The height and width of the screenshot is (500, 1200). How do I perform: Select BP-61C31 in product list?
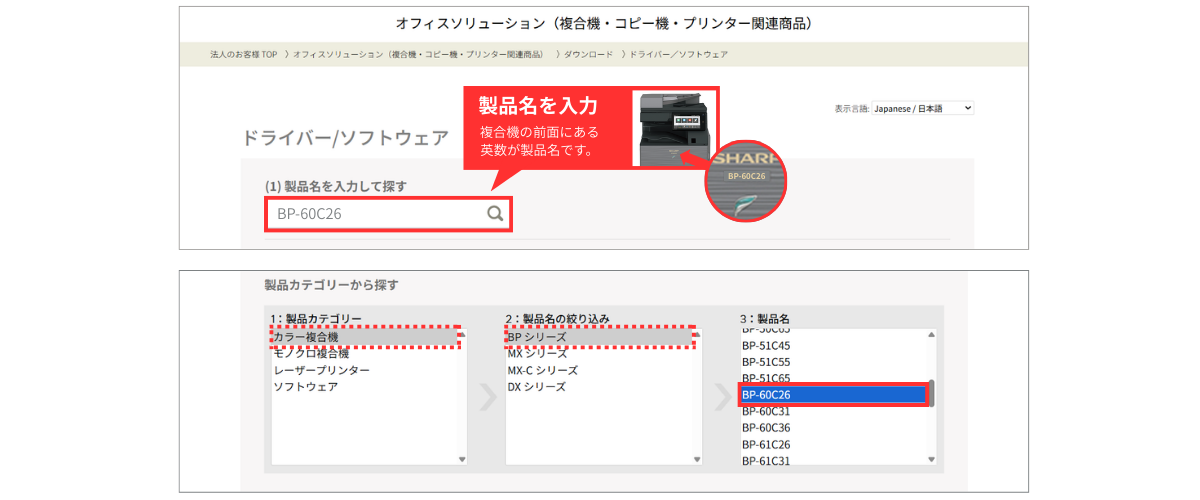pyautogui.click(x=766, y=460)
